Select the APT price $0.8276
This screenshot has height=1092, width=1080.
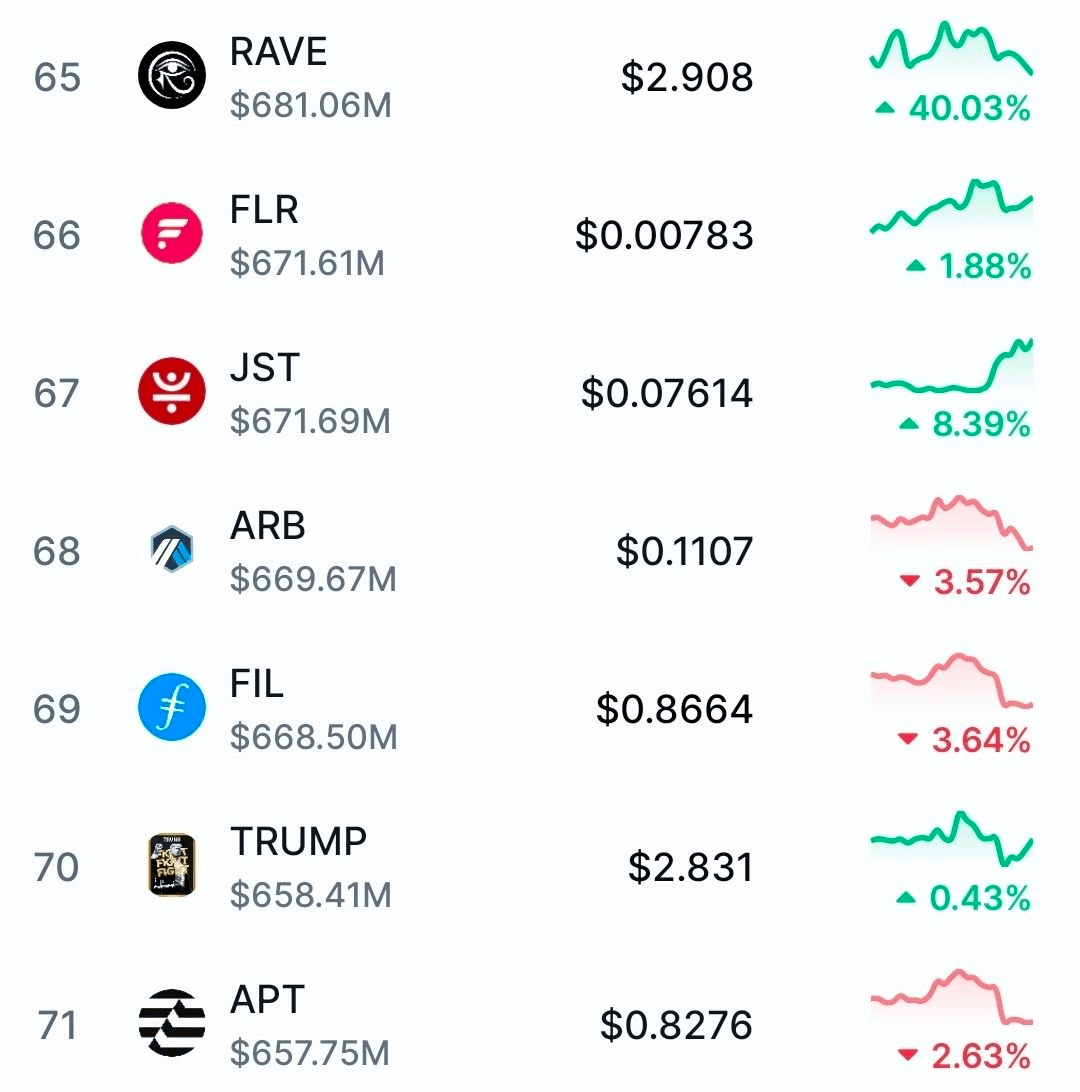click(x=676, y=1025)
